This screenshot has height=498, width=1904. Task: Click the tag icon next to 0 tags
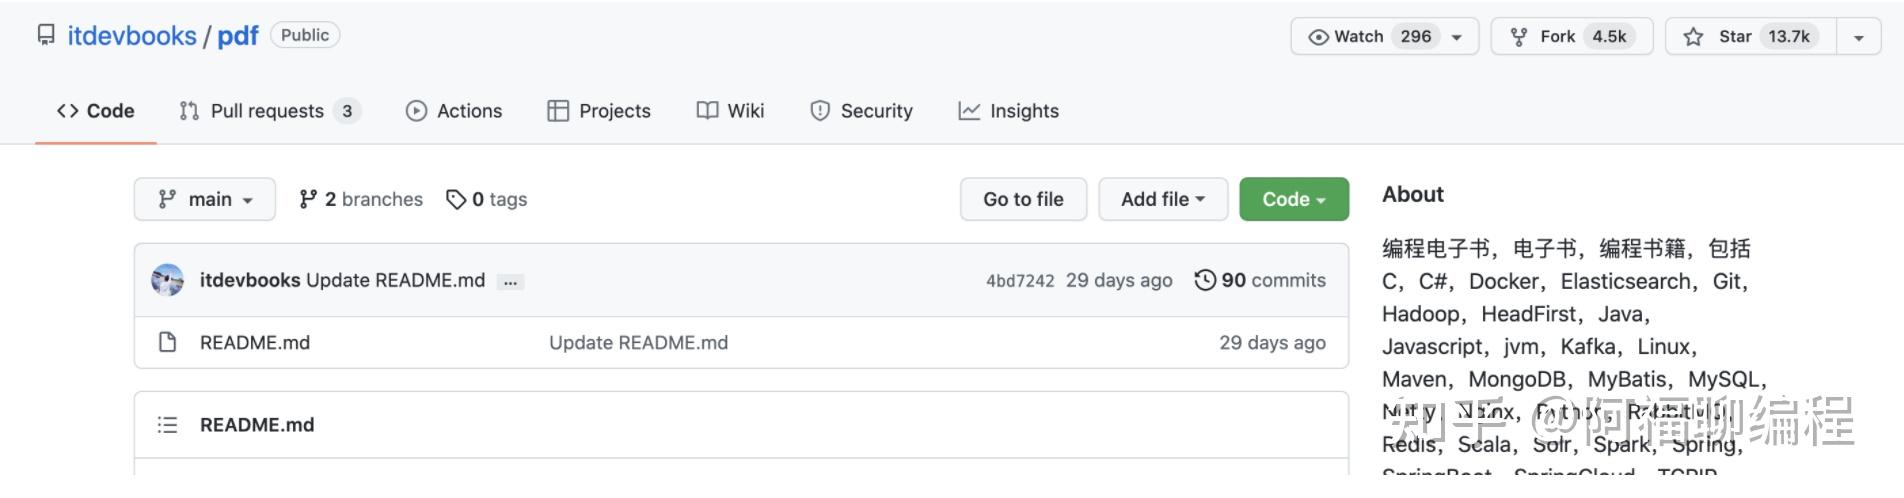(x=456, y=199)
